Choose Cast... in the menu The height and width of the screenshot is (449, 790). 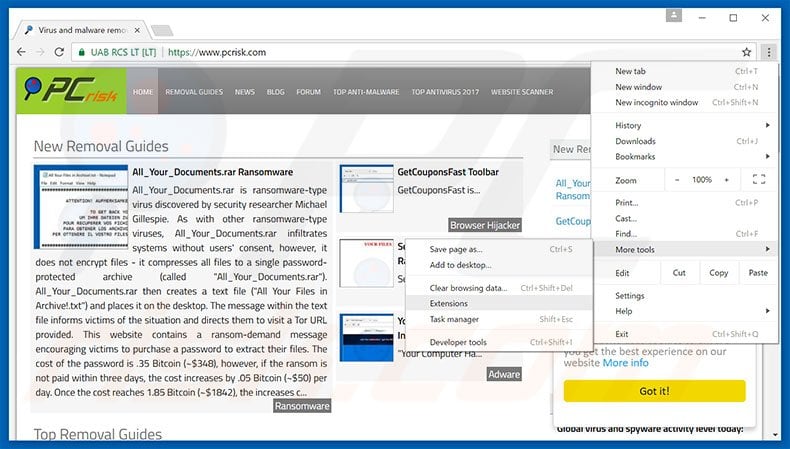(686, 218)
